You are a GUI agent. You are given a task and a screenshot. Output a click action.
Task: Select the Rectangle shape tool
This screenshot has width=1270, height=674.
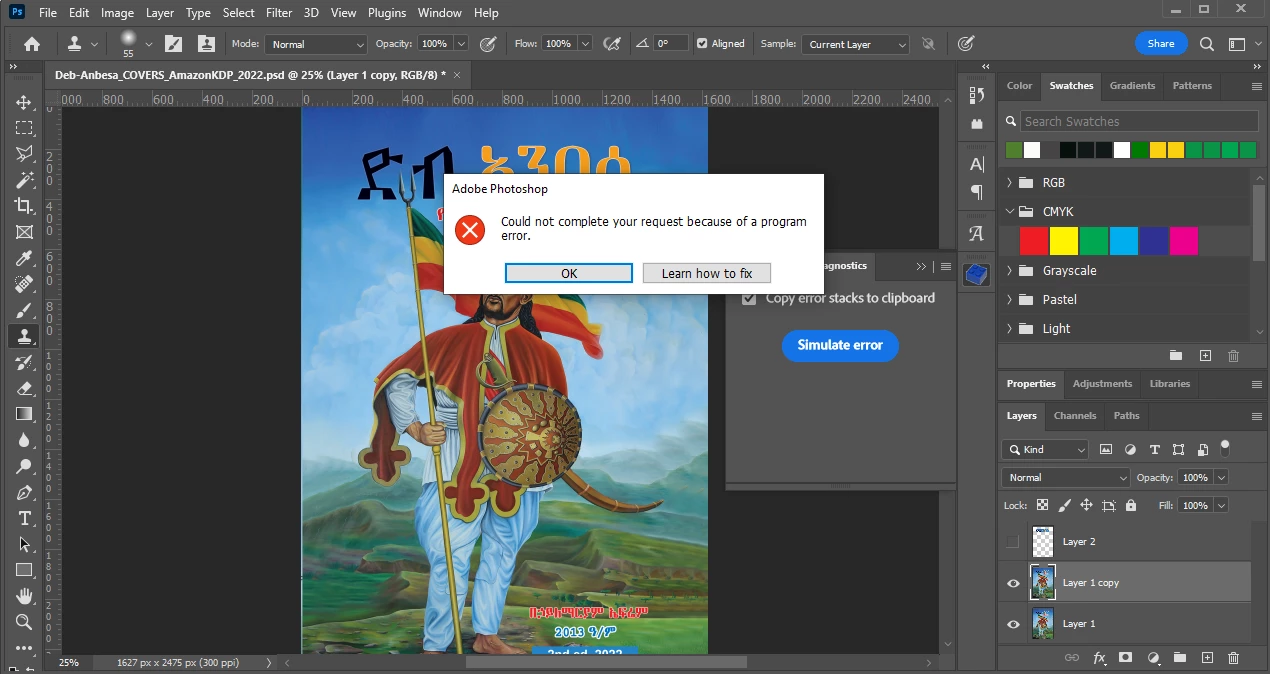point(24,570)
